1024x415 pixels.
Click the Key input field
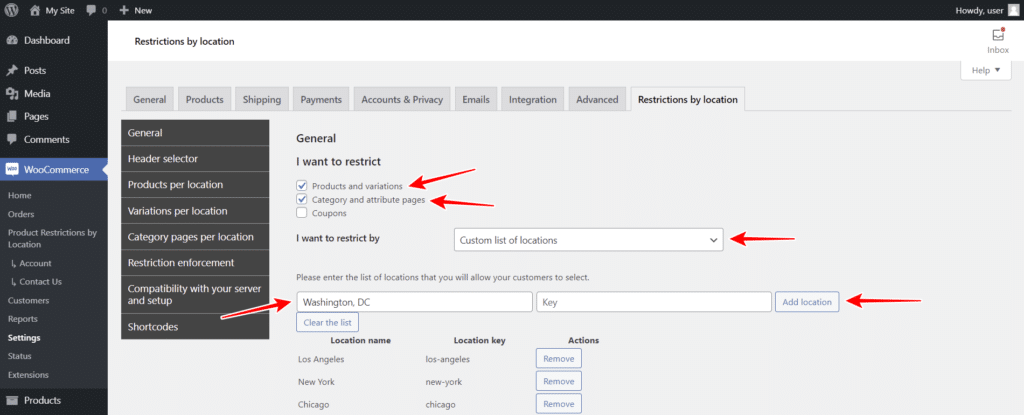(653, 302)
